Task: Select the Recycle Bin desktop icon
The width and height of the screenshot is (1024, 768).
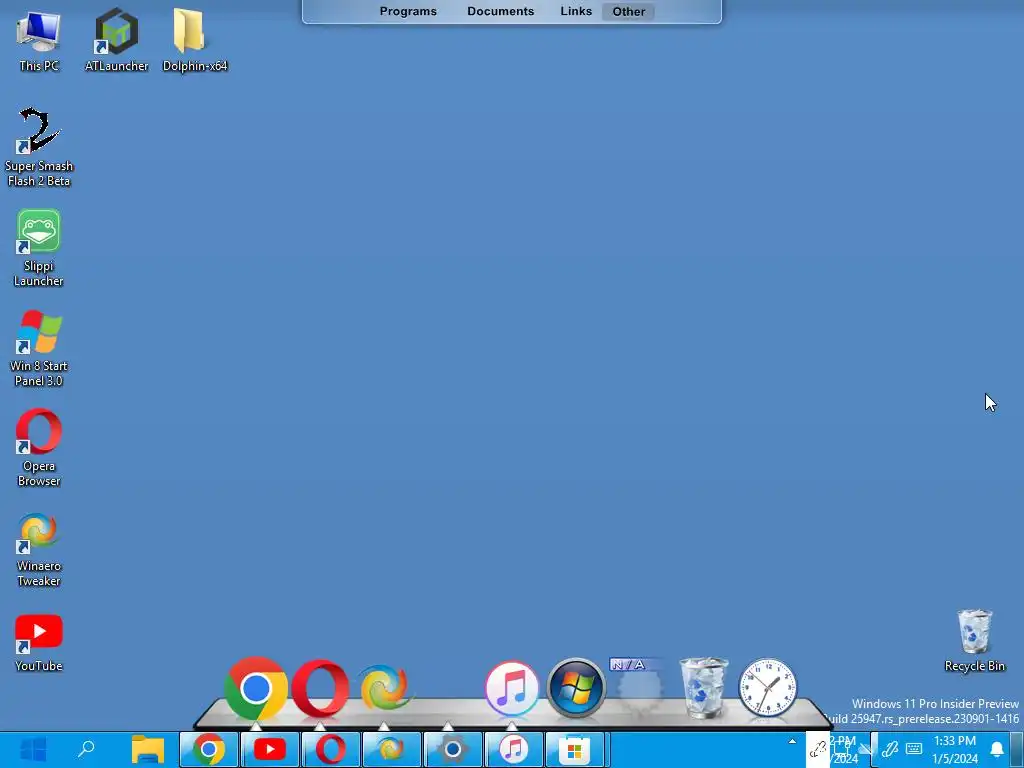Action: tap(974, 641)
